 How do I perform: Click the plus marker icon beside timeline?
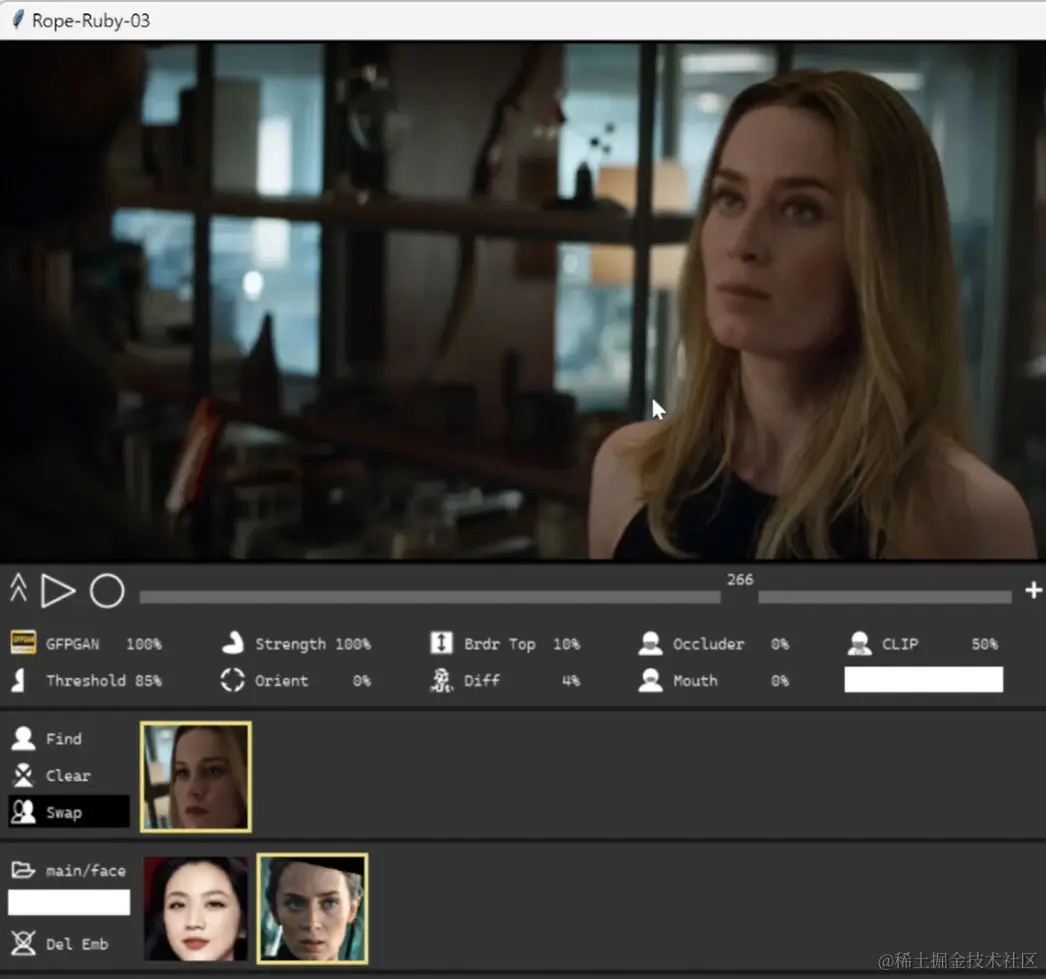(1033, 590)
